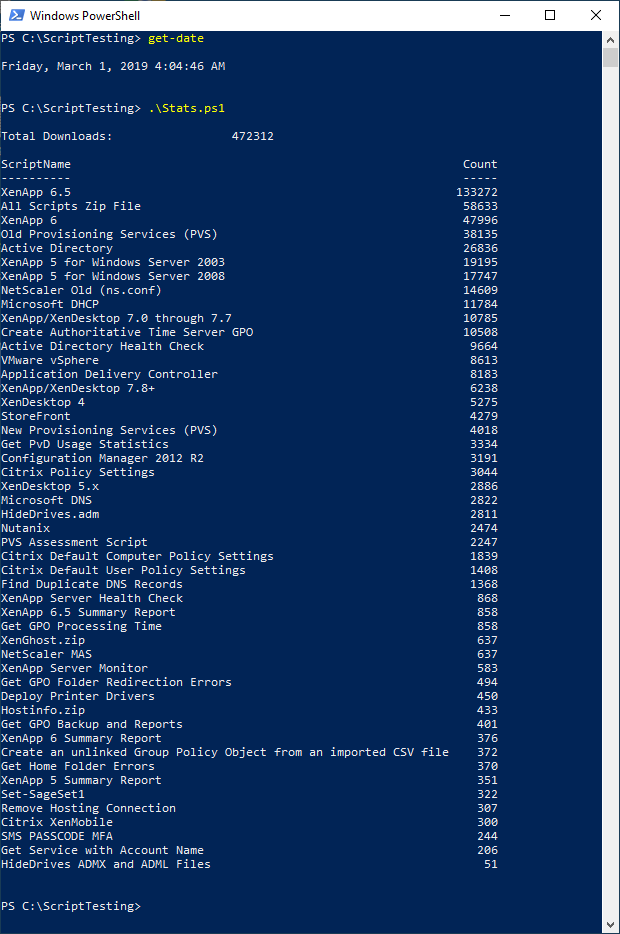
Task: Click the Total Downloads value 472312
Action: click(252, 136)
